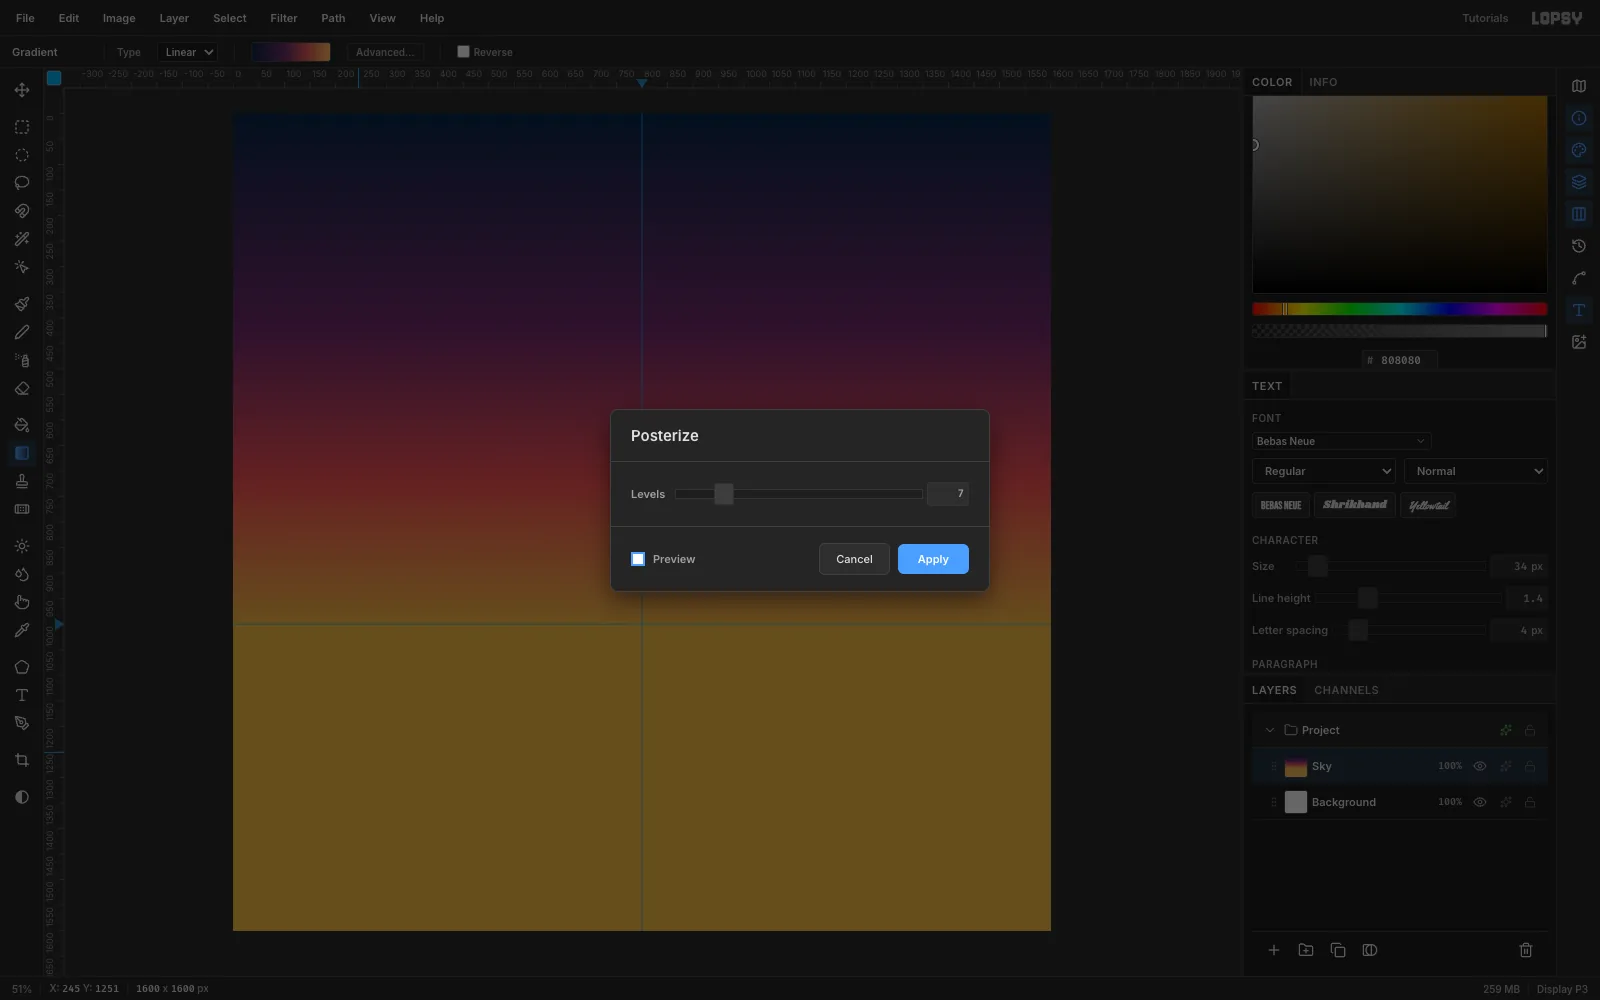Select the elliptical marquee tool
The width and height of the screenshot is (1600, 1000).
(x=21, y=155)
